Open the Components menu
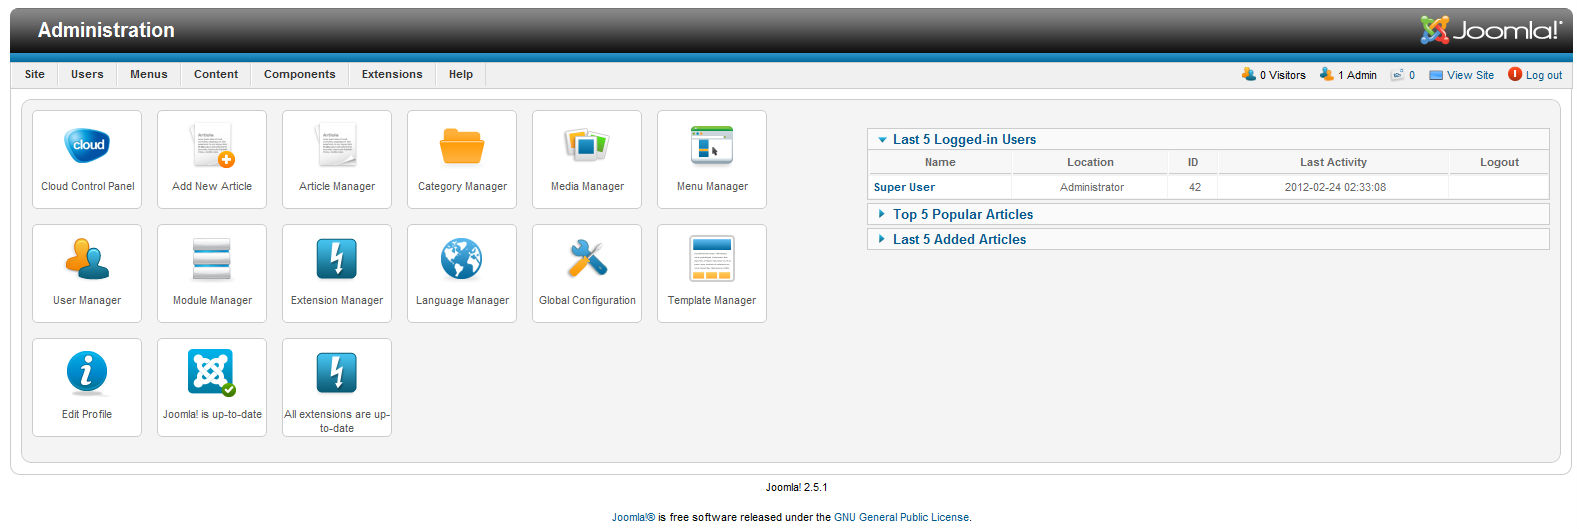The image size is (1579, 529). click(300, 74)
